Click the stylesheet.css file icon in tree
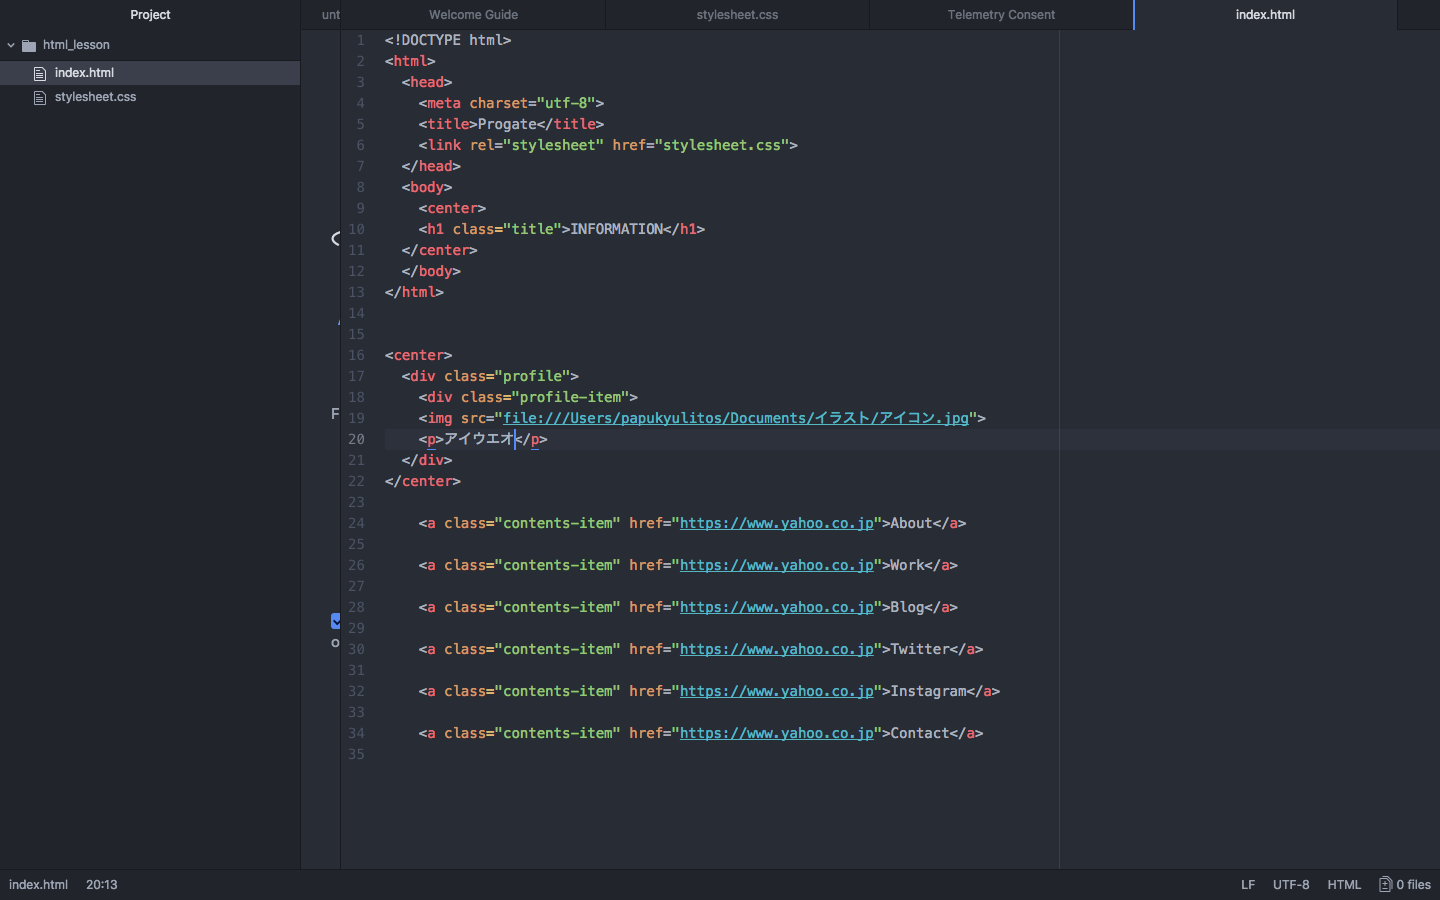The height and width of the screenshot is (900, 1440). click(x=40, y=97)
